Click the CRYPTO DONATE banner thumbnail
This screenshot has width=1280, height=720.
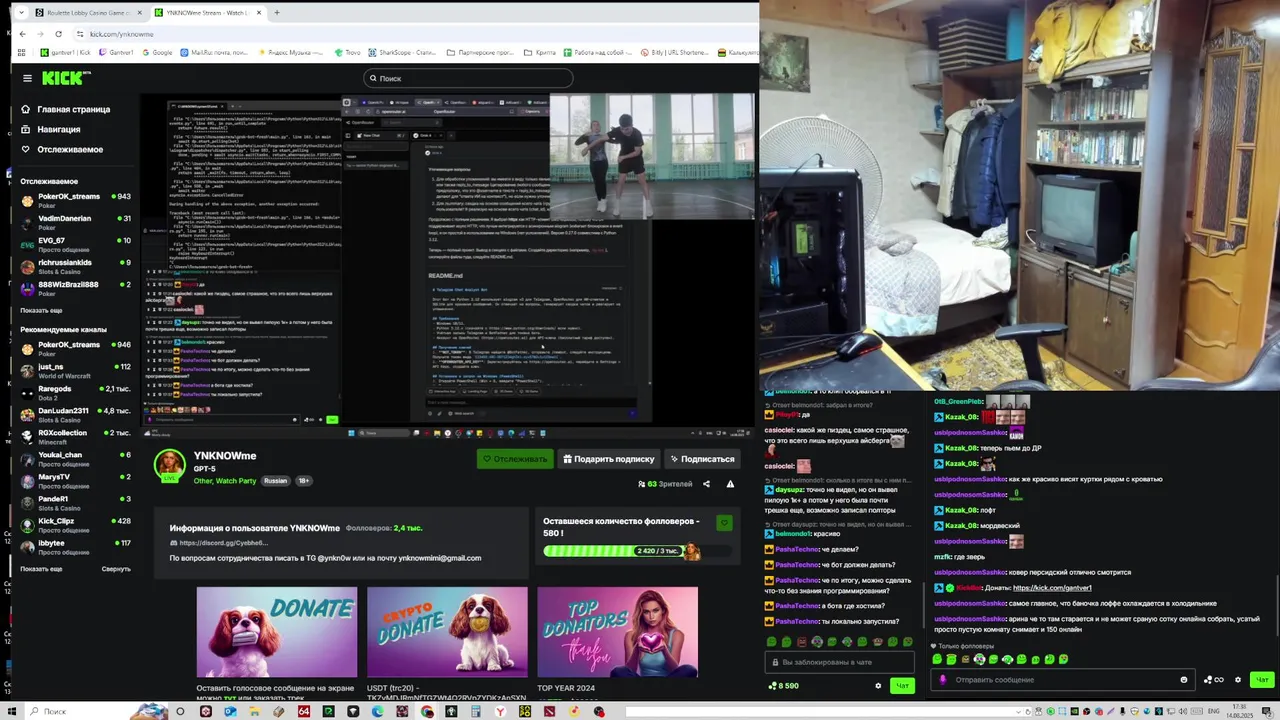447,632
